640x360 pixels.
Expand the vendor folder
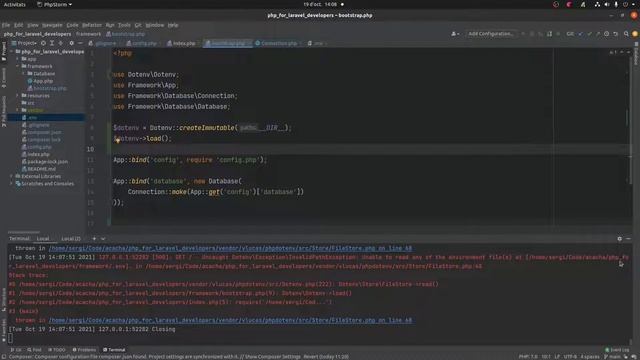click(18, 110)
